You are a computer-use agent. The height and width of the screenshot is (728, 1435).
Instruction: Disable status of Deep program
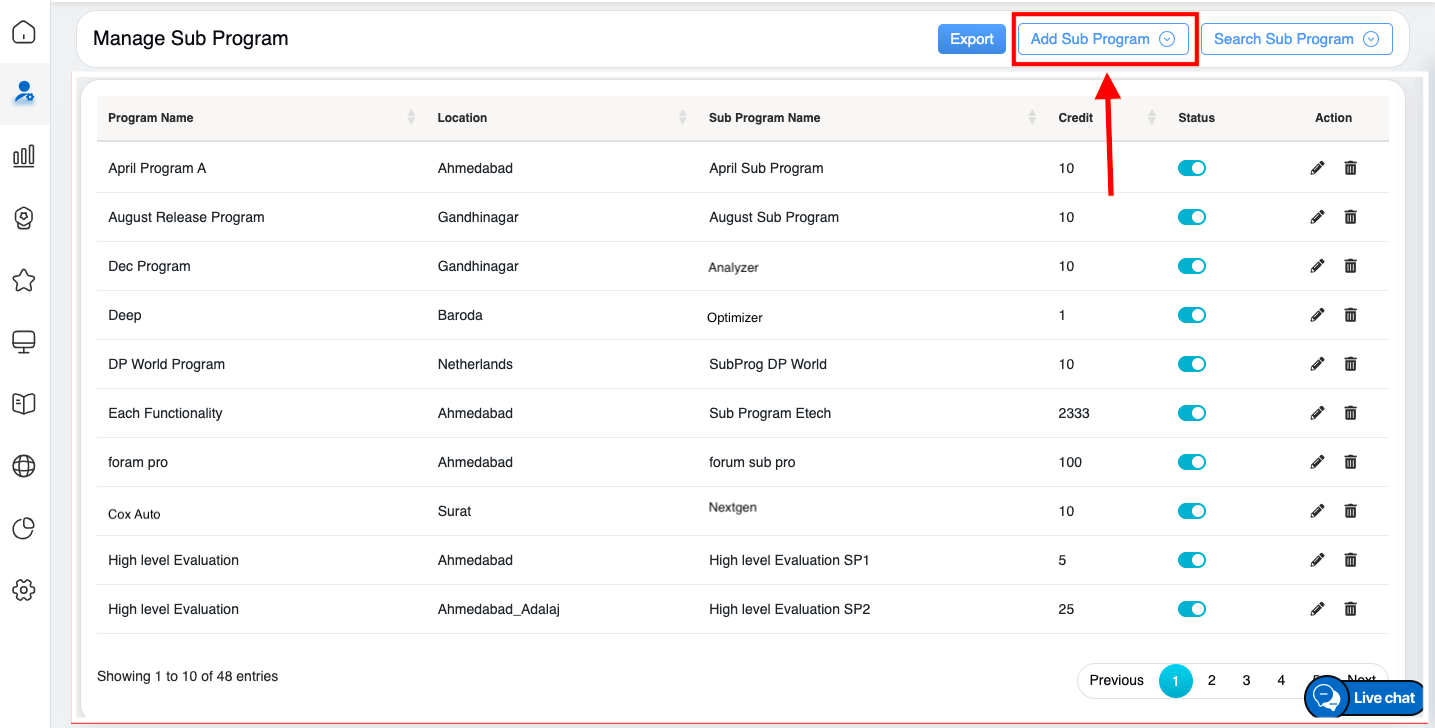tap(1191, 315)
